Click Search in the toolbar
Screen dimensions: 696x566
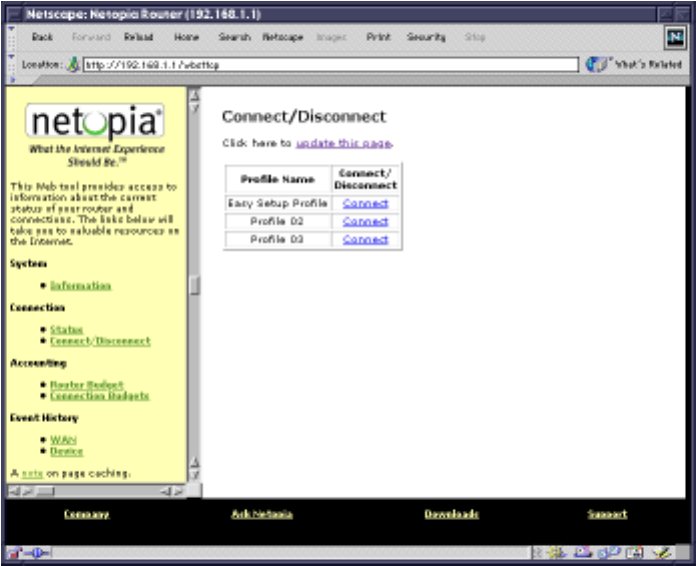click(234, 37)
